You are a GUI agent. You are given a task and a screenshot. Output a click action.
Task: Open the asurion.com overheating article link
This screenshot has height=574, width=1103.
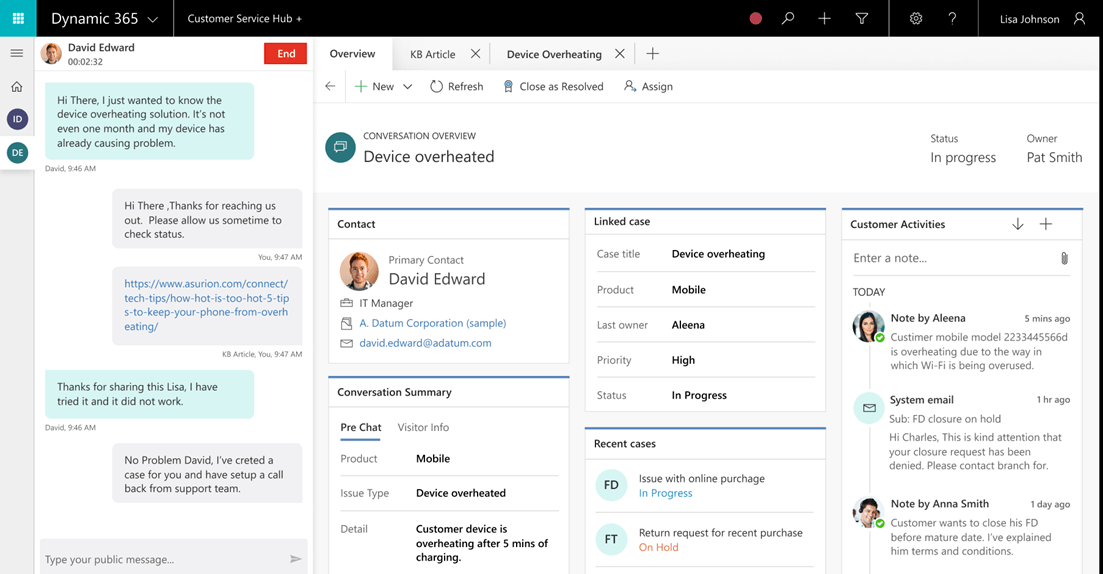coord(207,305)
